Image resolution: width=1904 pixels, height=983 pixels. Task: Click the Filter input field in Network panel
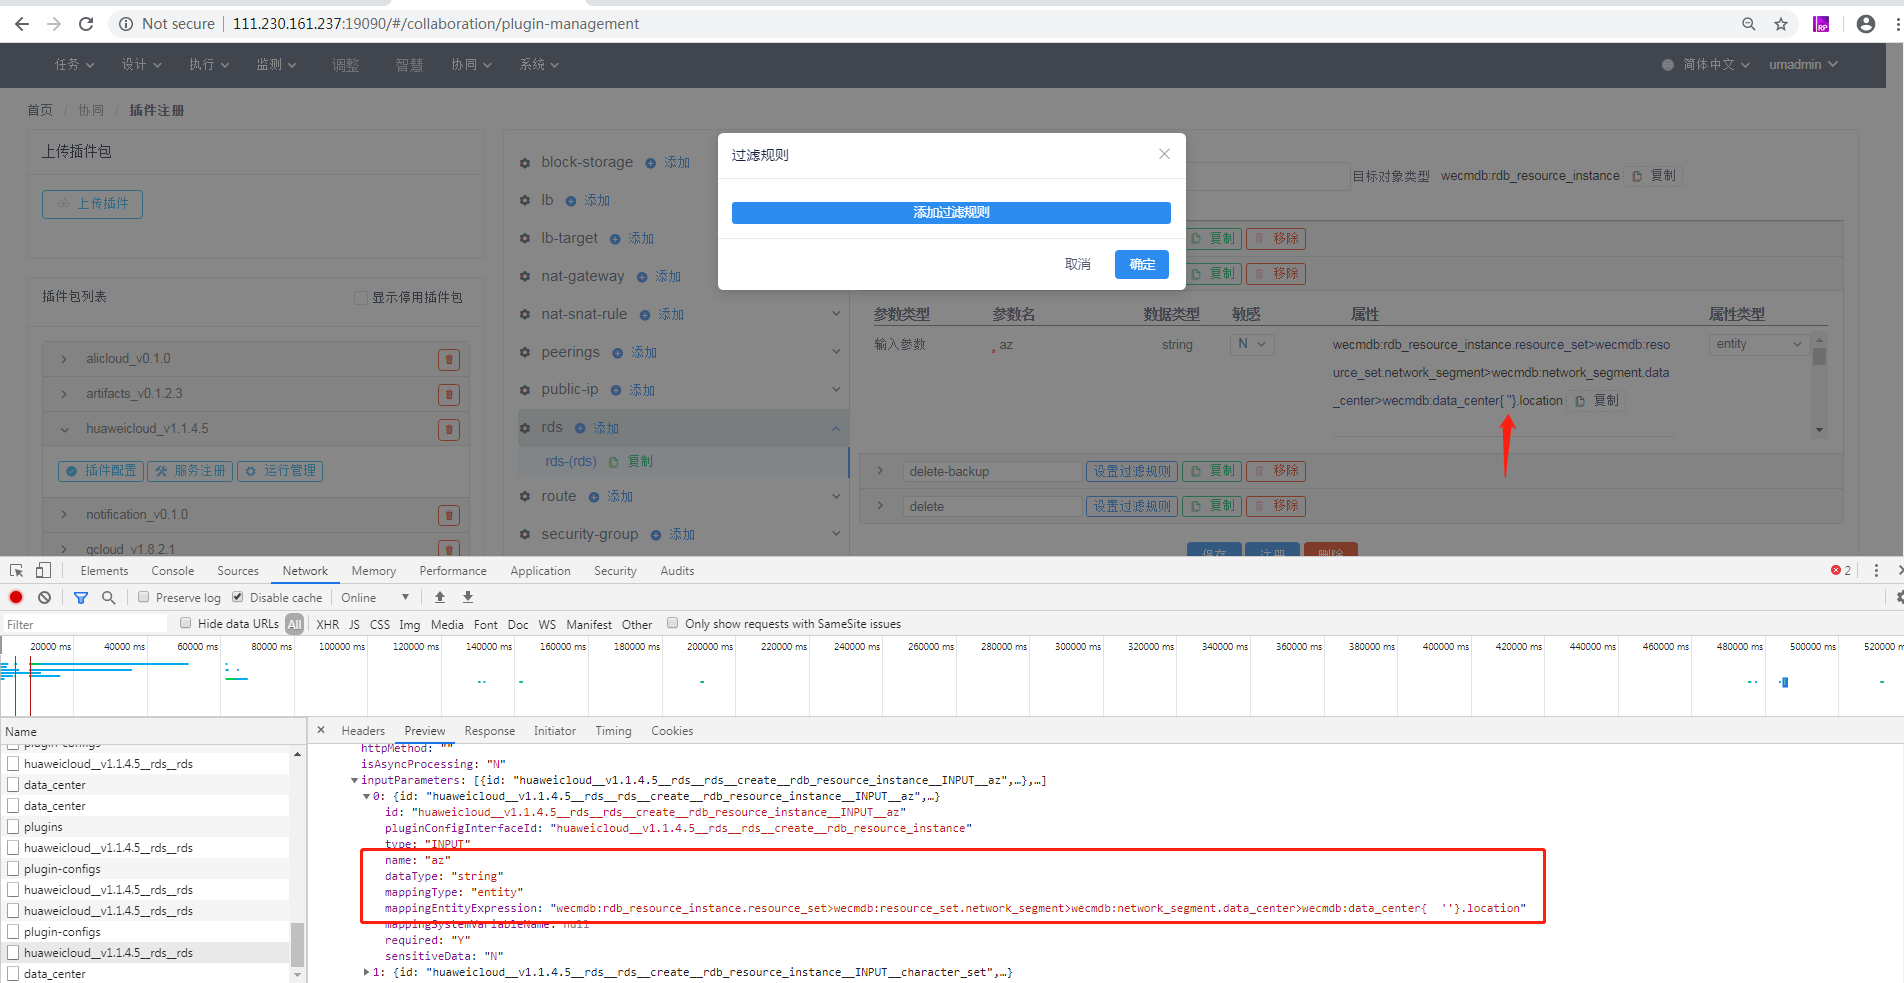pyautogui.click(x=85, y=622)
